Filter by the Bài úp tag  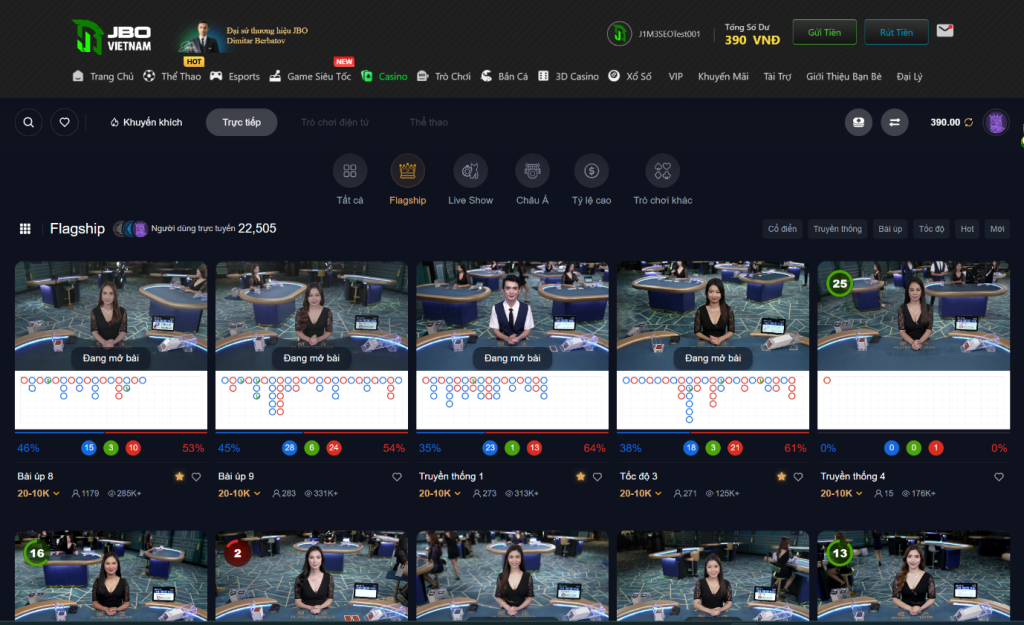point(890,229)
